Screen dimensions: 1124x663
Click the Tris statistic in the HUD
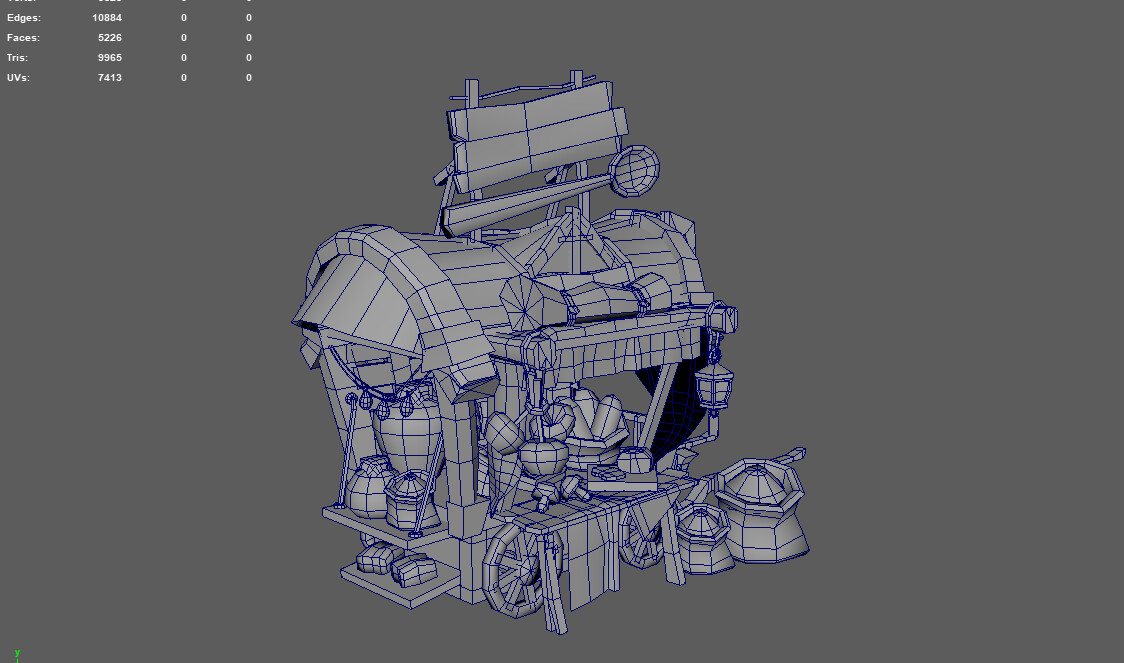(110, 57)
